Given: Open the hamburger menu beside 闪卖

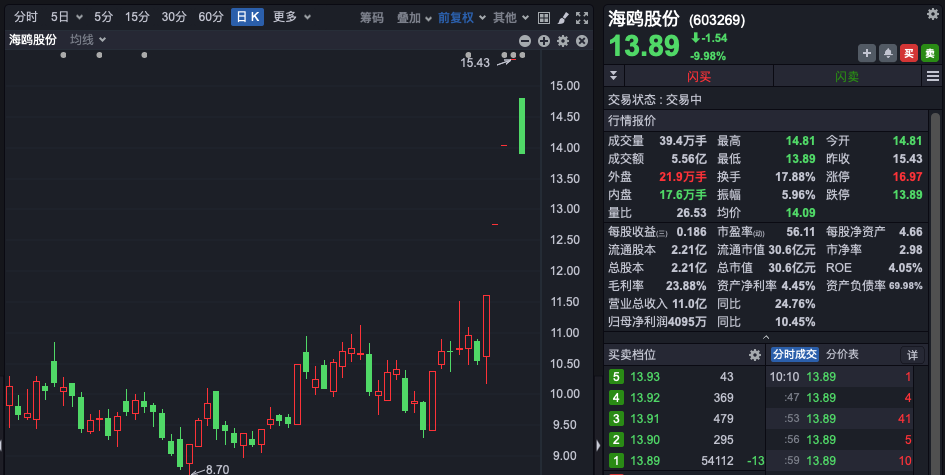Looking at the screenshot, I should (x=933, y=76).
